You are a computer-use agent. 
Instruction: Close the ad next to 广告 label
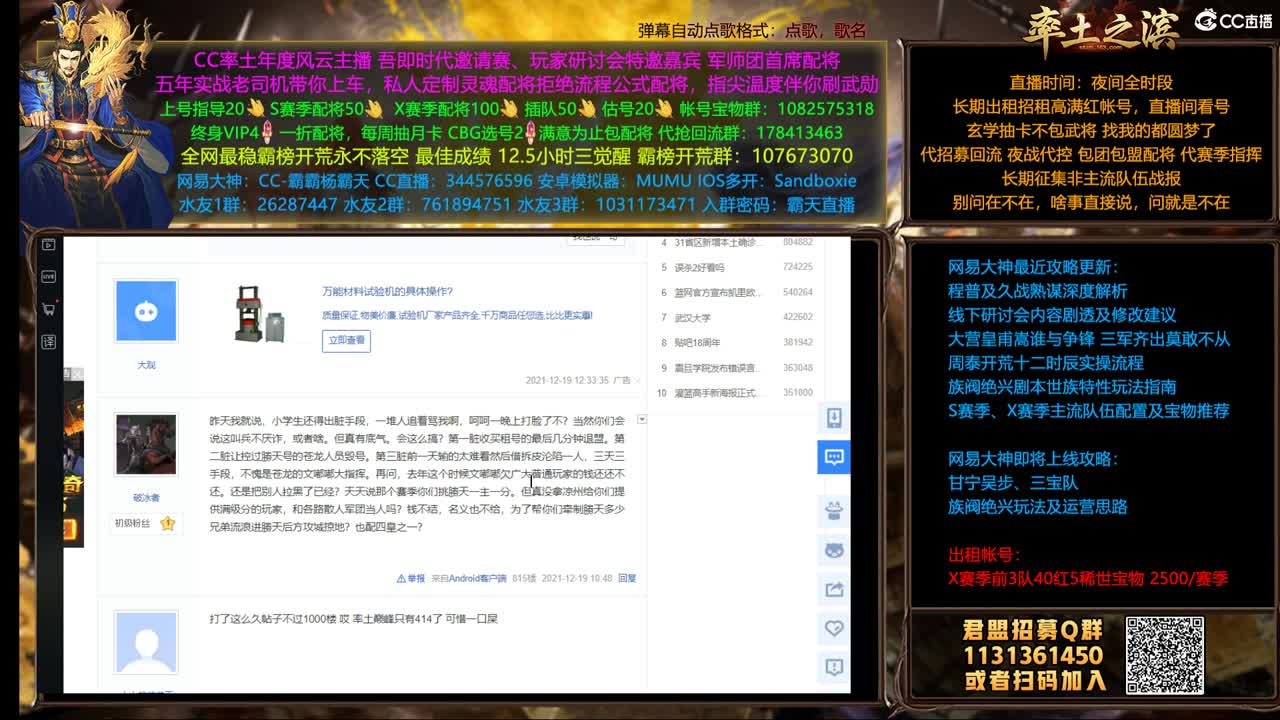click(x=640, y=380)
